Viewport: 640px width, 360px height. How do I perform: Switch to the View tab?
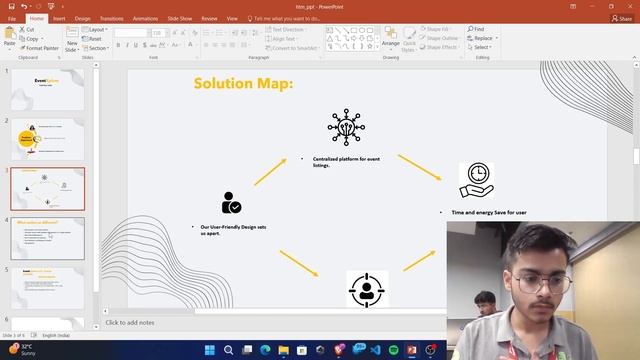[x=232, y=19]
